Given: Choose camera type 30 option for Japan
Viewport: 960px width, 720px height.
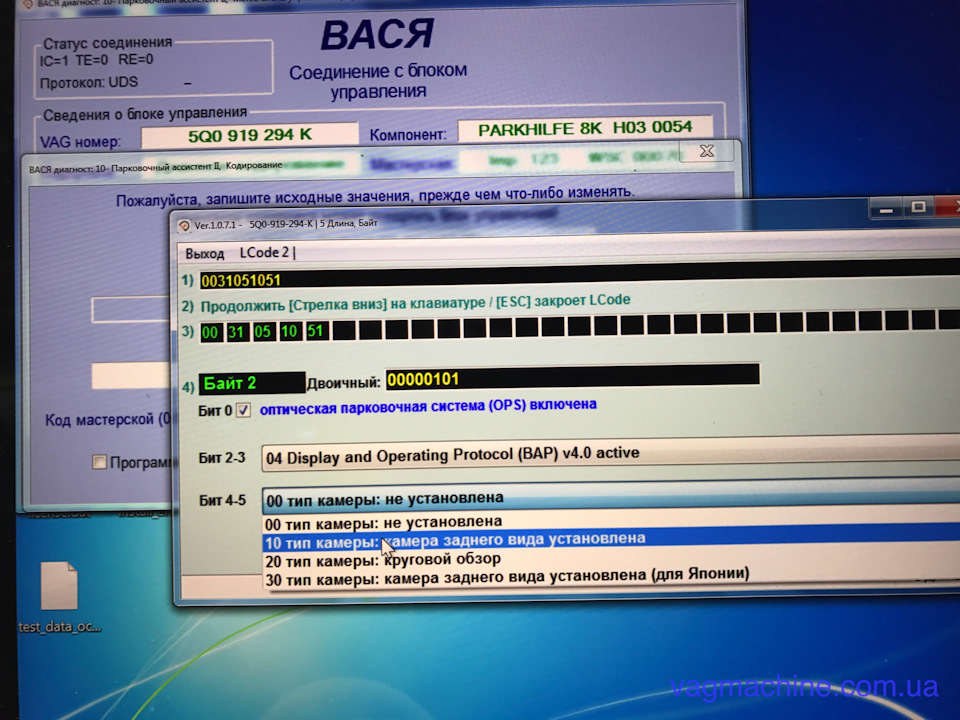Looking at the screenshot, I should pos(507,576).
